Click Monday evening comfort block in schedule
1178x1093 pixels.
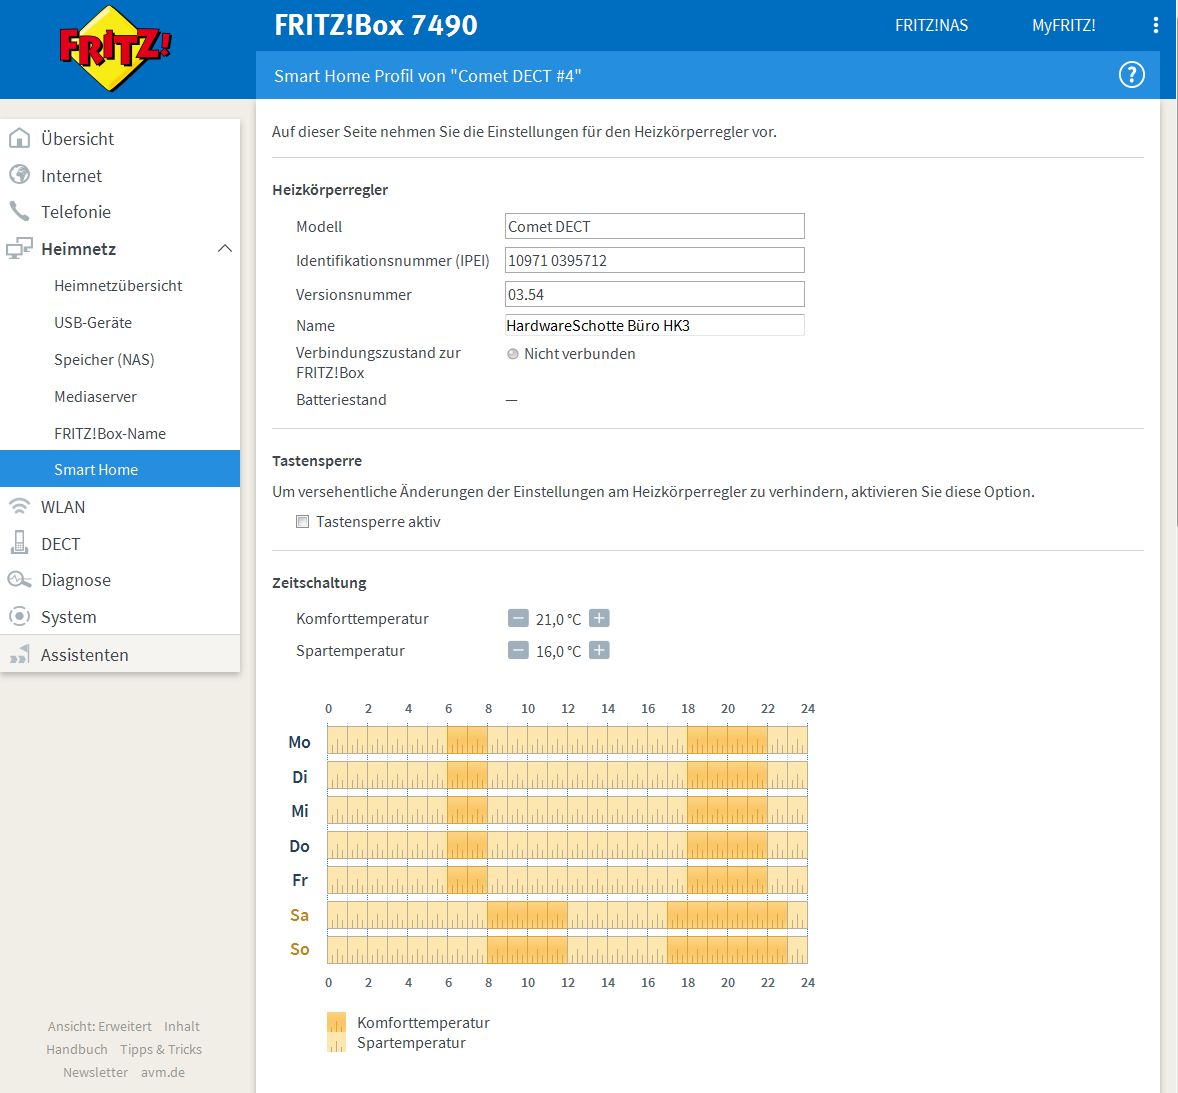coord(727,740)
